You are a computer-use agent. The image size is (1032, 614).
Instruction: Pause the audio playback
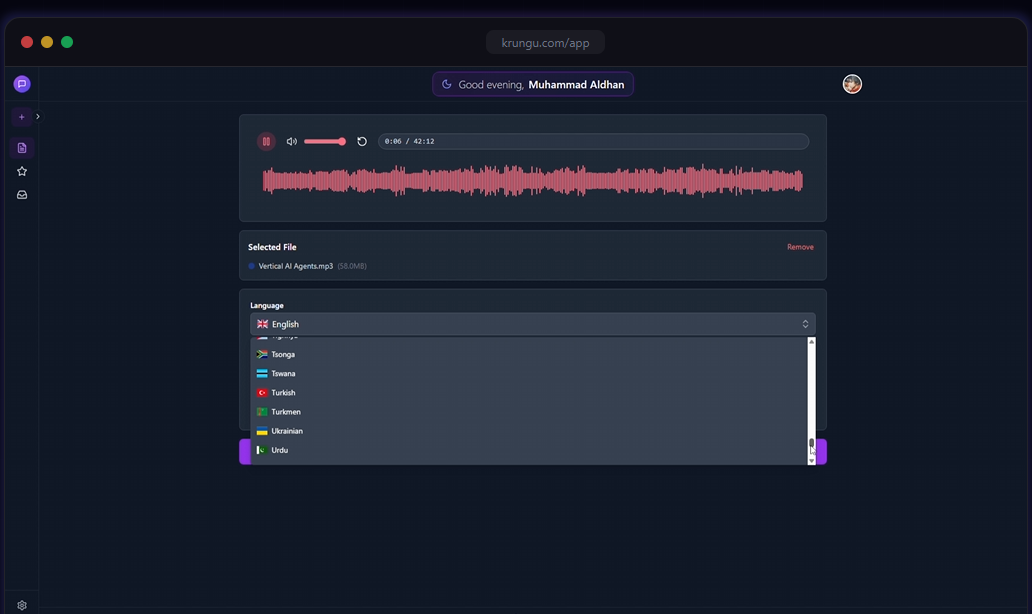[x=266, y=142]
